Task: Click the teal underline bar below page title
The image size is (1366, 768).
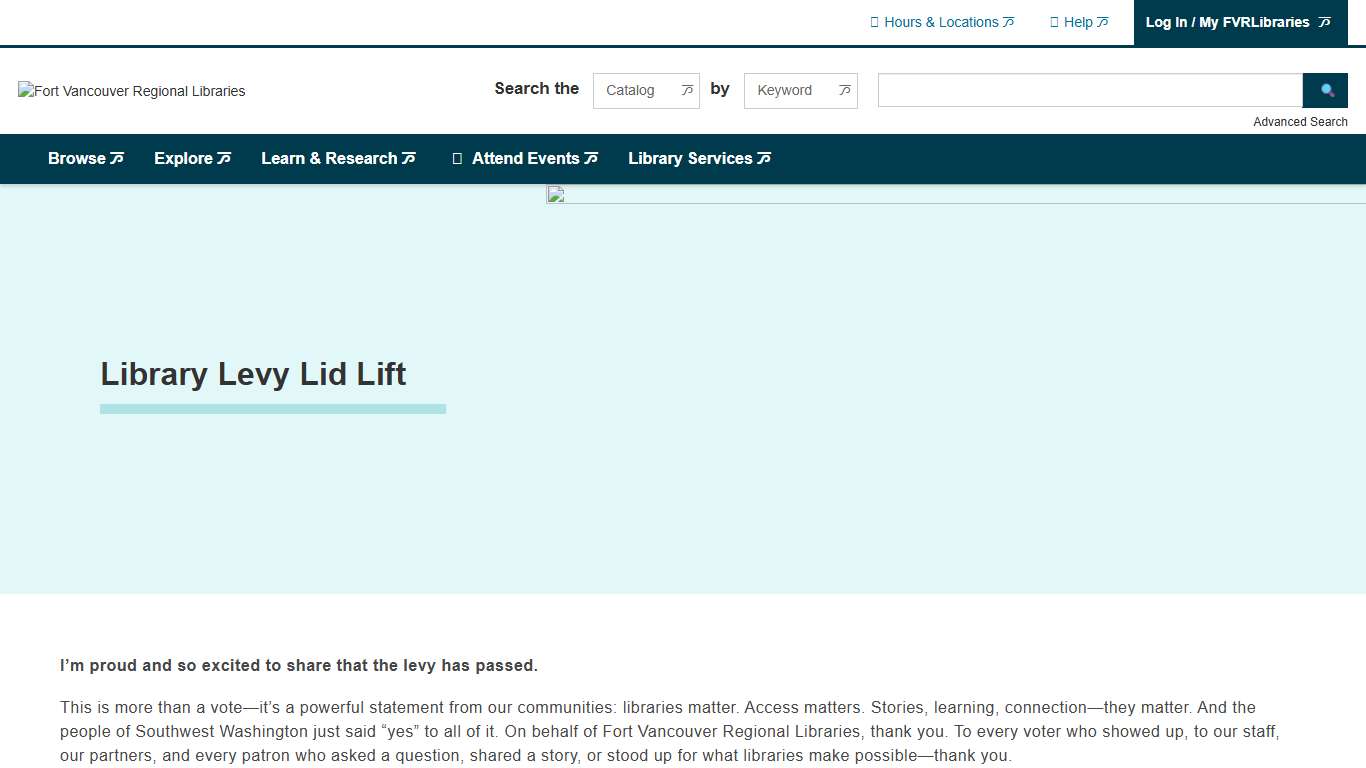Action: pos(272,408)
